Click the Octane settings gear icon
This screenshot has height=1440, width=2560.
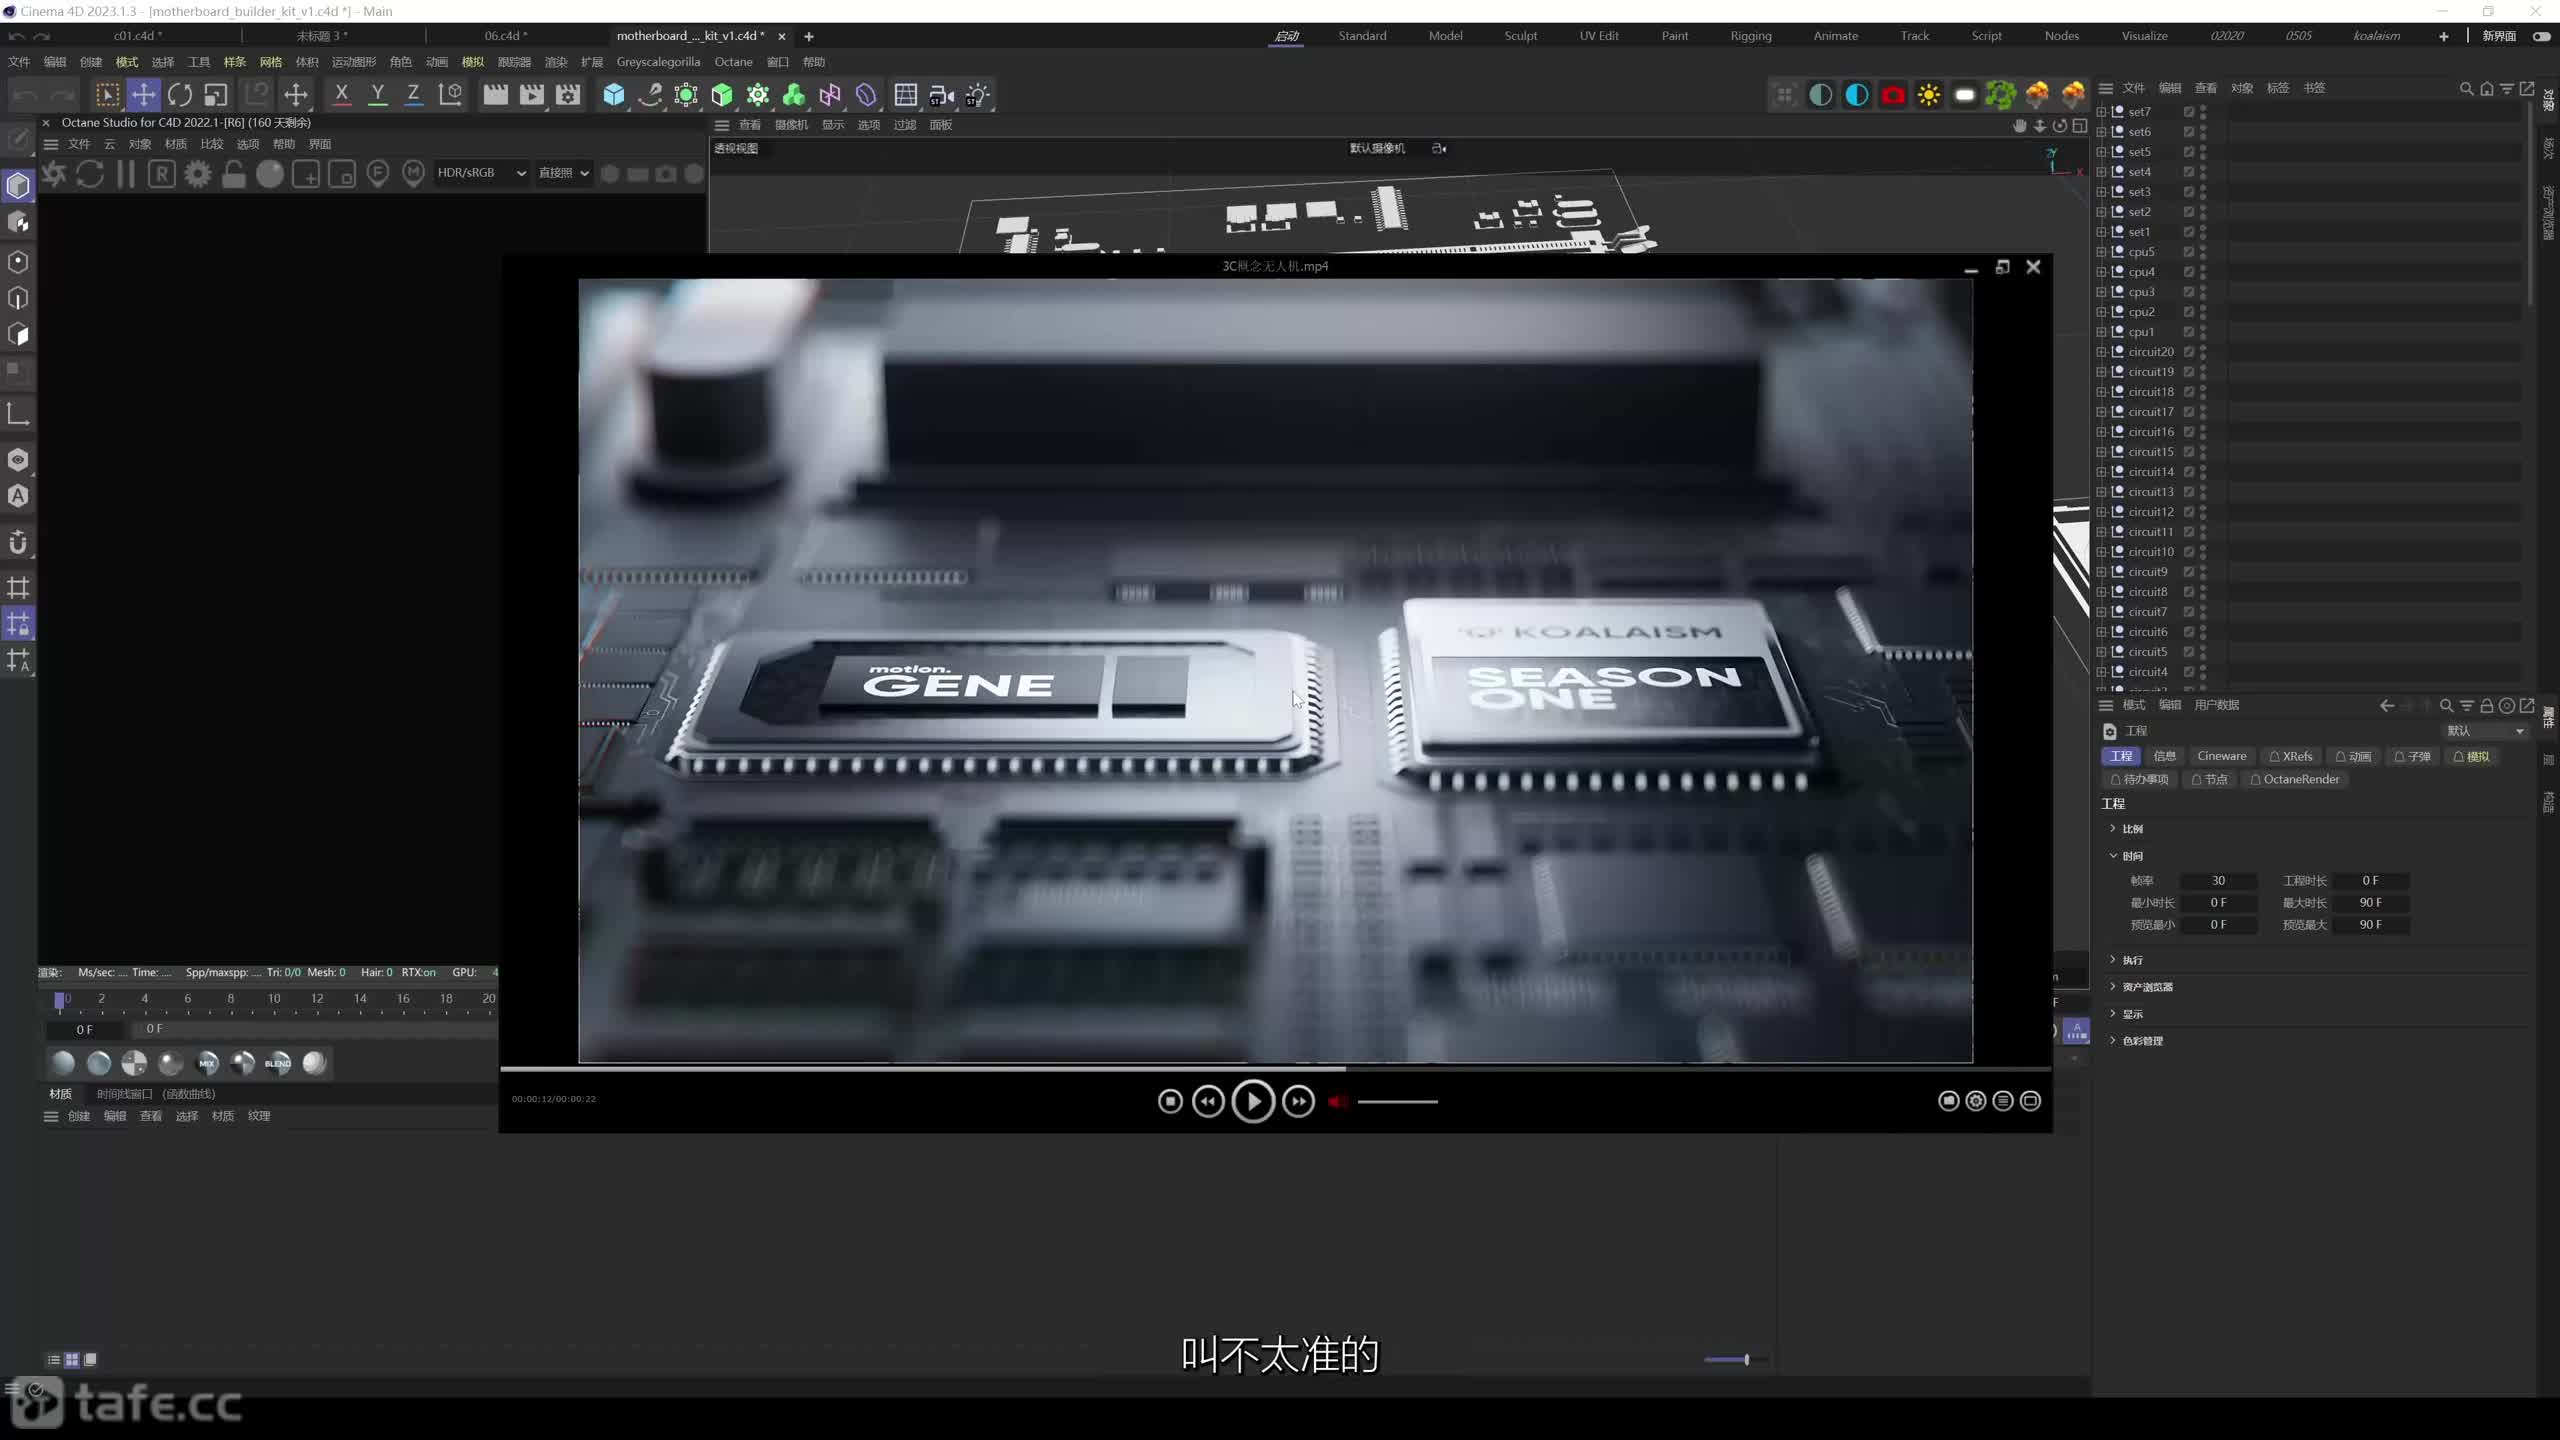coord(198,174)
